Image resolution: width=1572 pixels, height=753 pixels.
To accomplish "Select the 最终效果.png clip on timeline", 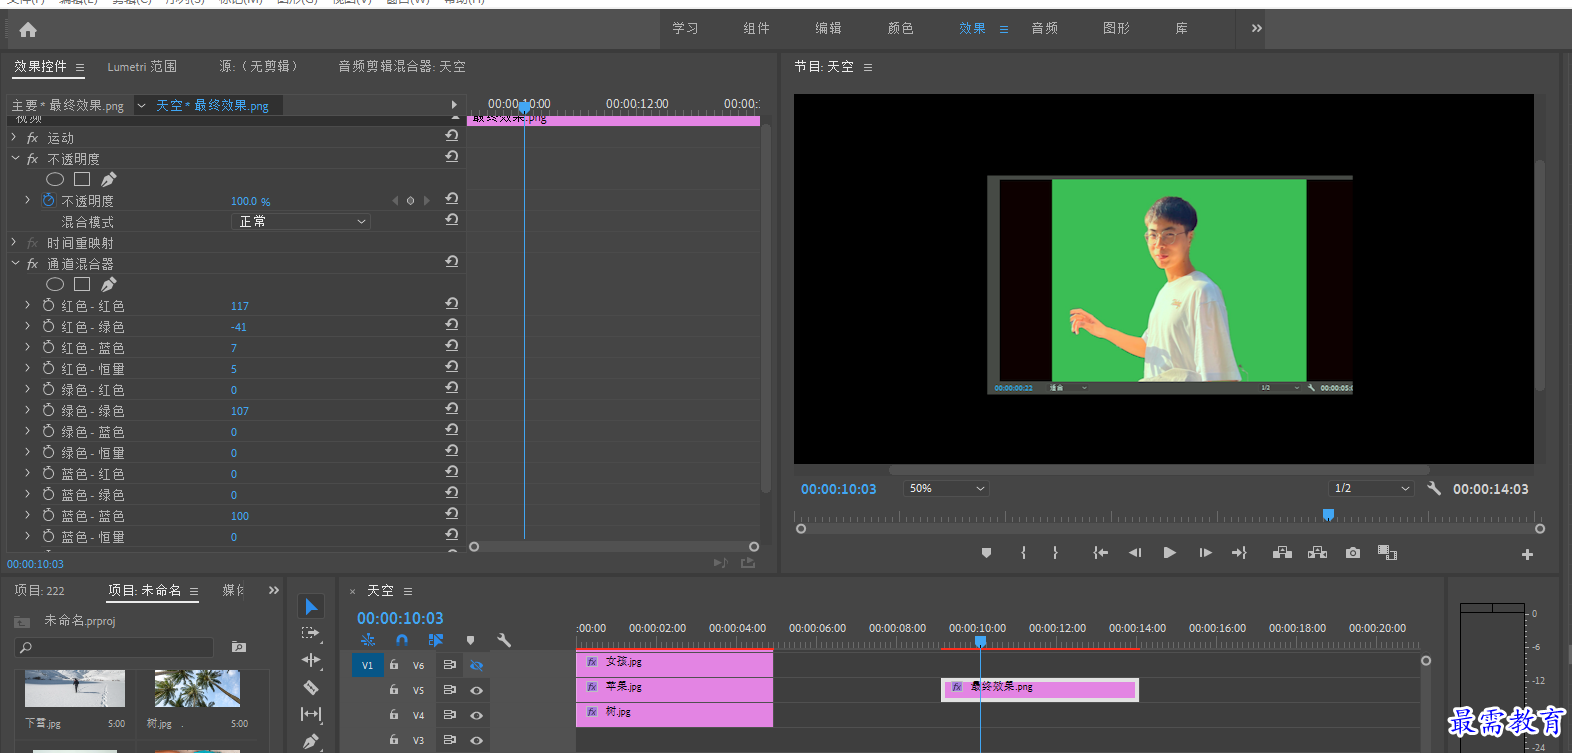I will tap(1039, 689).
